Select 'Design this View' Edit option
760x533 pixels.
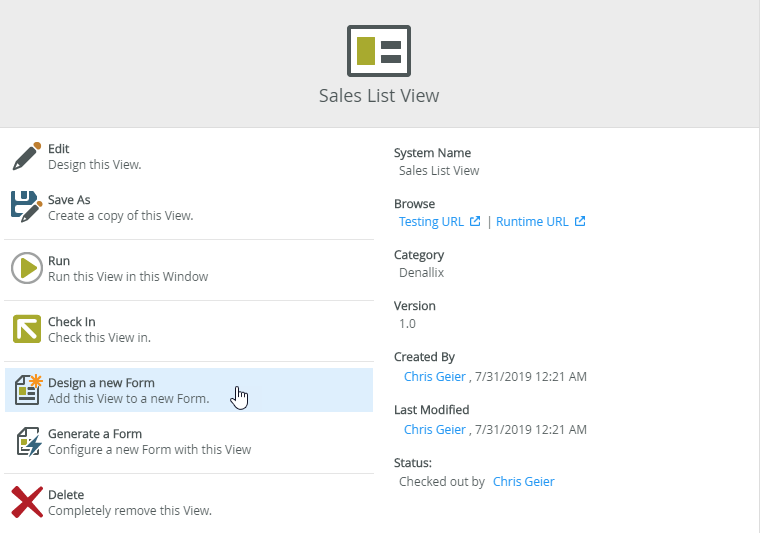tap(95, 165)
